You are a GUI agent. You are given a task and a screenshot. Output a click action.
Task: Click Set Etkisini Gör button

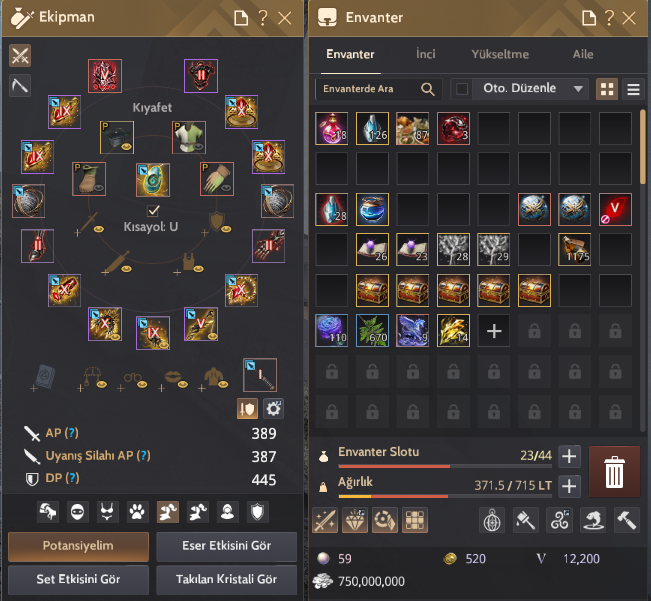[78, 579]
